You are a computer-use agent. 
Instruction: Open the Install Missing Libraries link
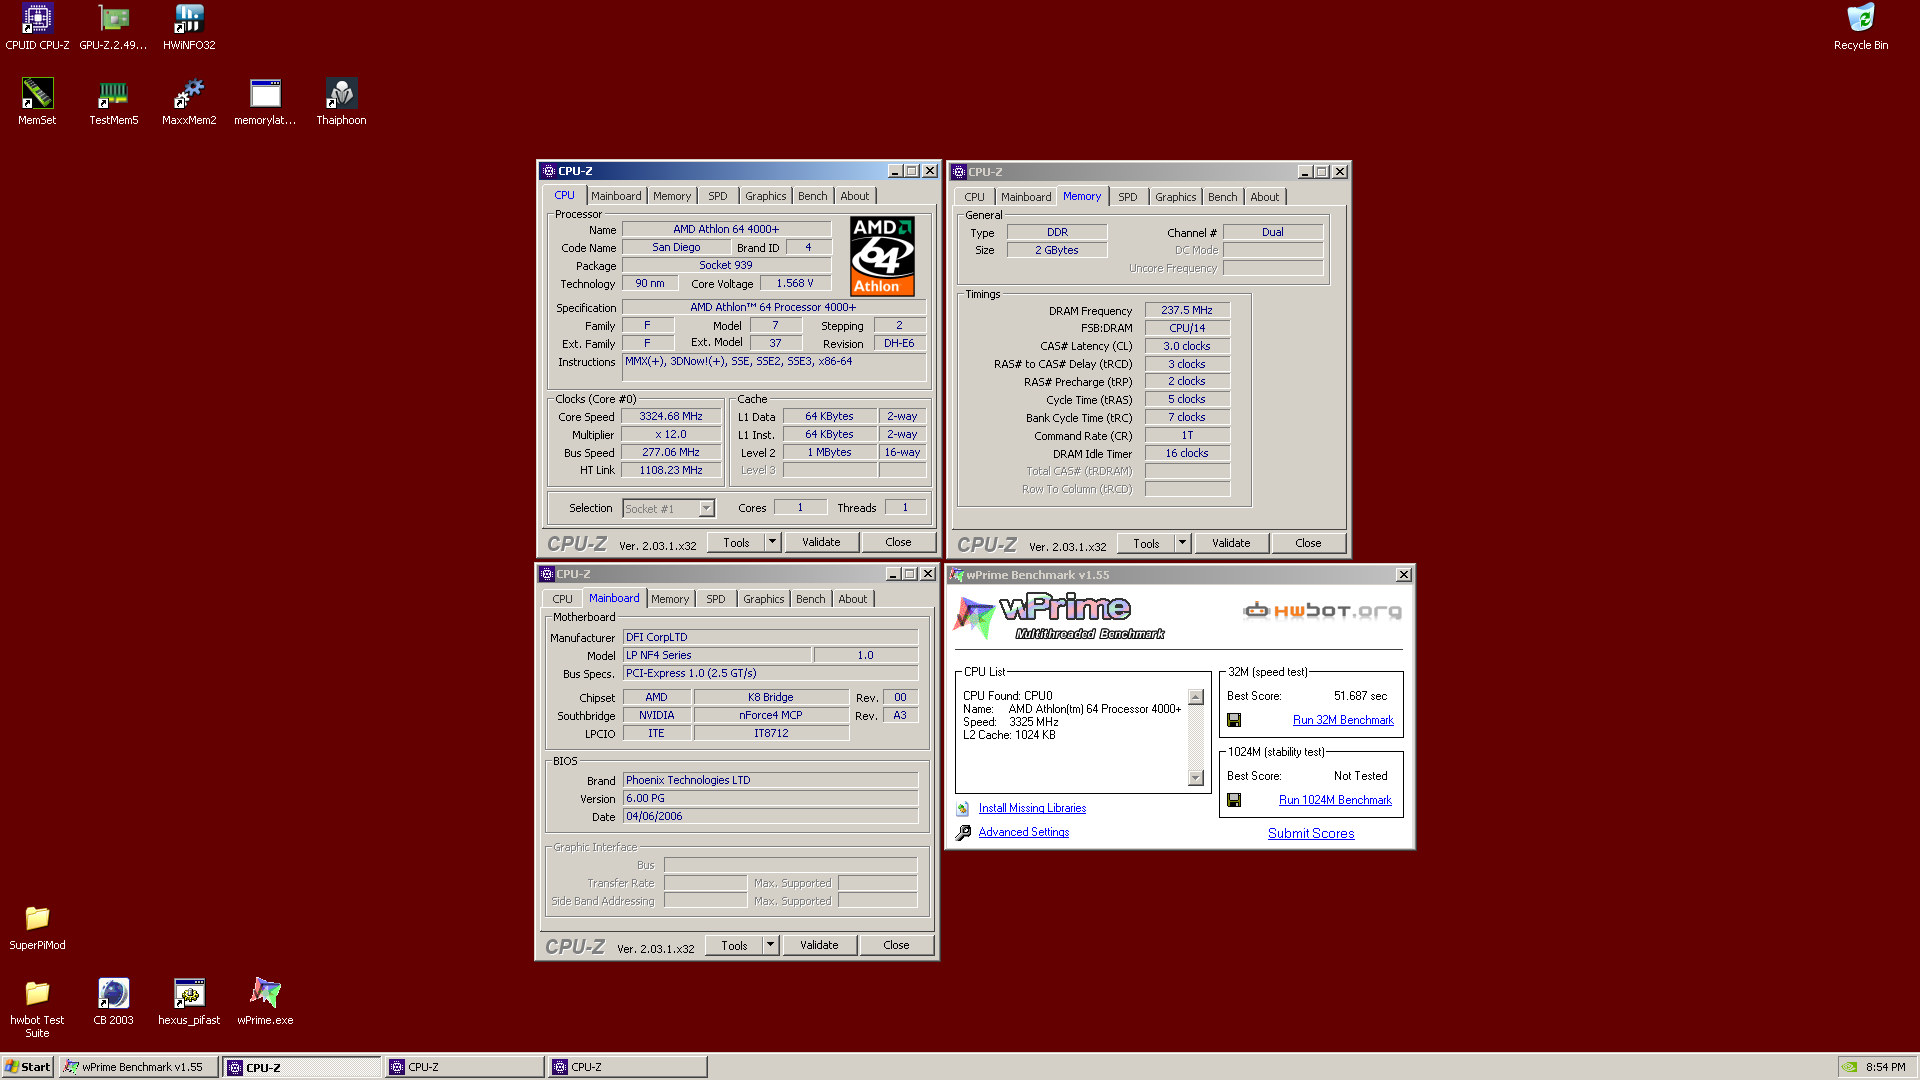(1032, 808)
